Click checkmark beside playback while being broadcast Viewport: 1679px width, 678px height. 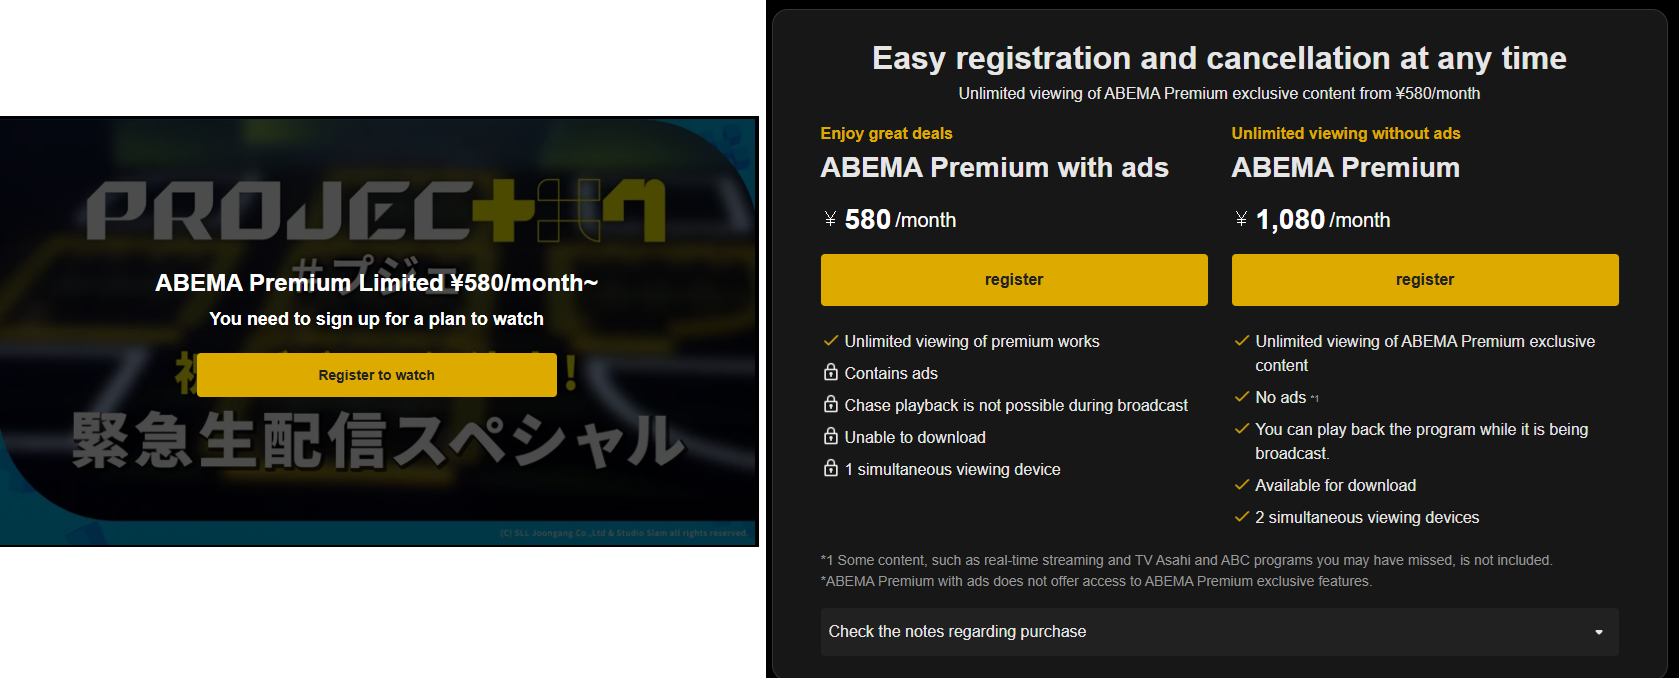pyautogui.click(x=1241, y=429)
